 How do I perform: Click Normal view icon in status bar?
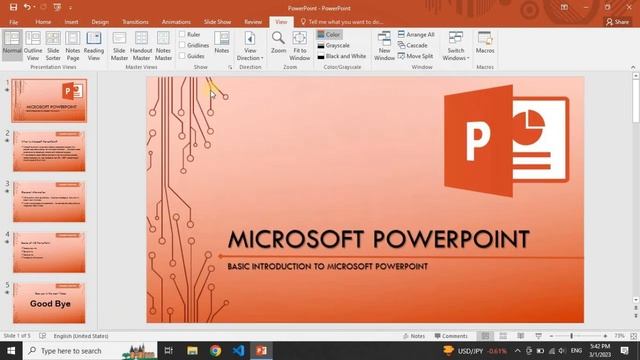click(485, 336)
